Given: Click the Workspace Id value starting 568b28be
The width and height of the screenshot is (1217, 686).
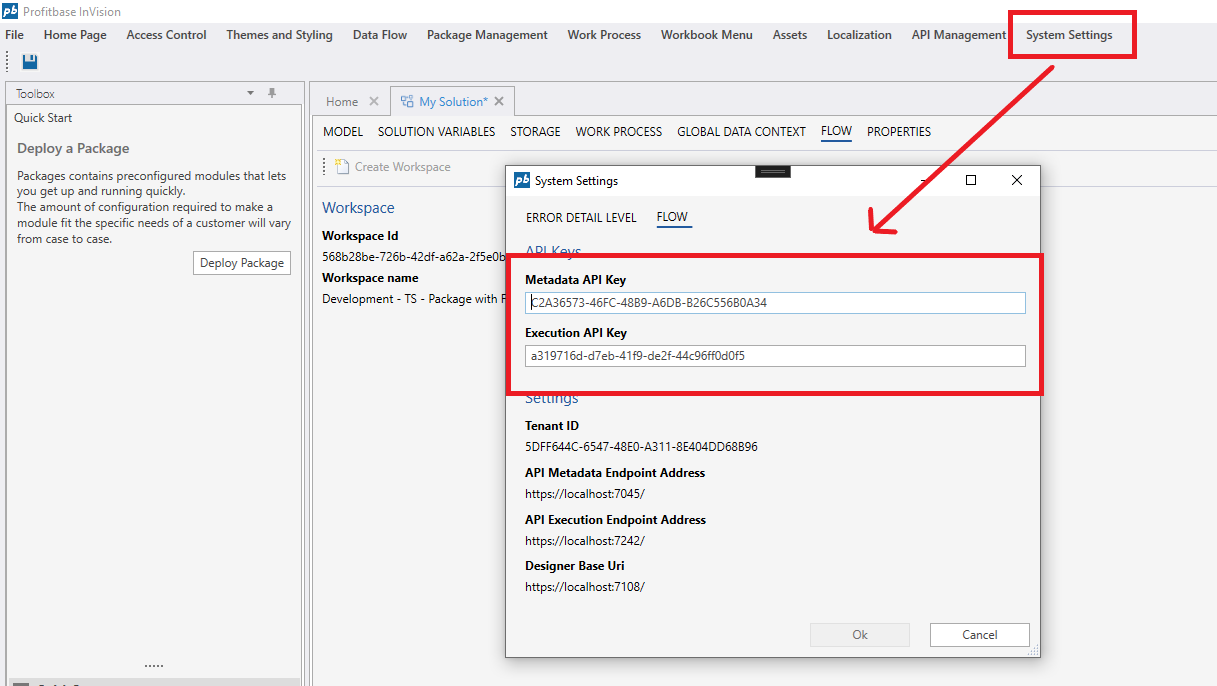Looking at the screenshot, I should click(414, 257).
